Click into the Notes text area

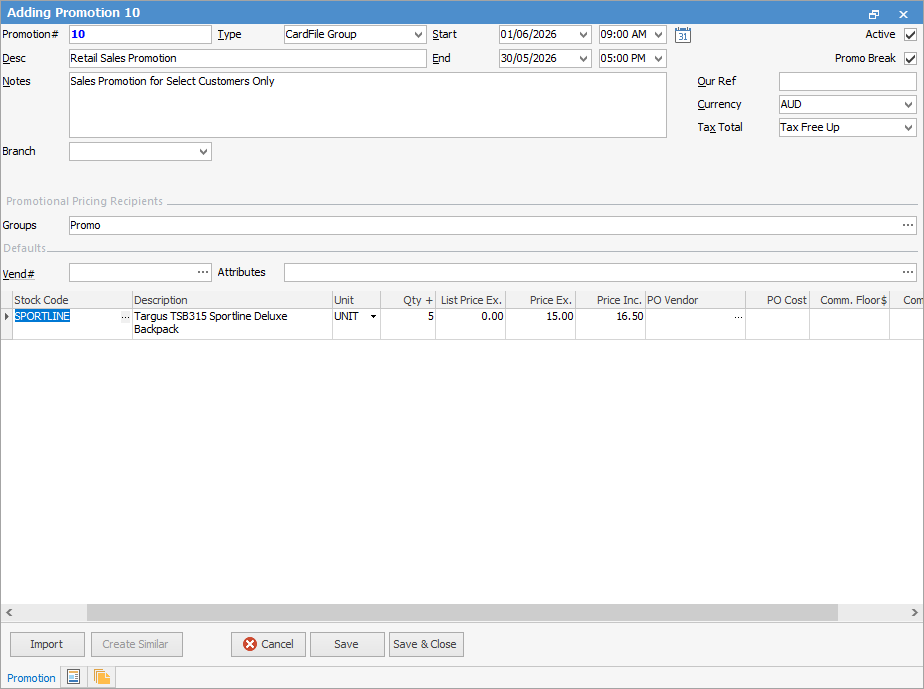368,105
